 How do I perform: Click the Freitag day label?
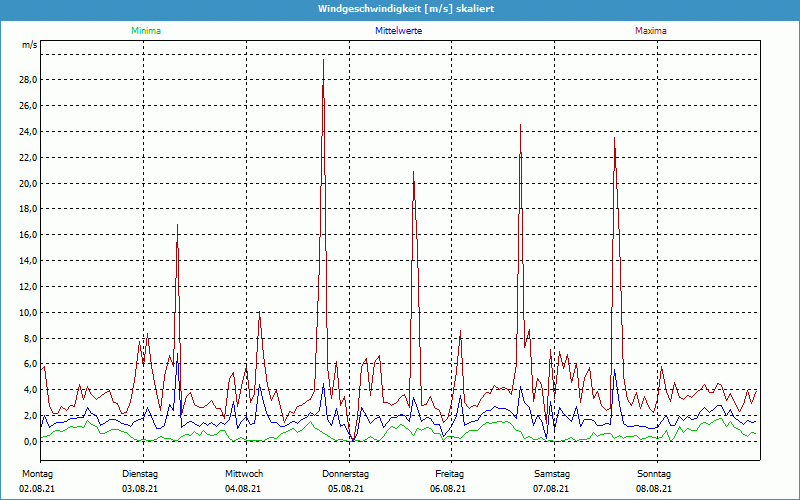click(449, 474)
